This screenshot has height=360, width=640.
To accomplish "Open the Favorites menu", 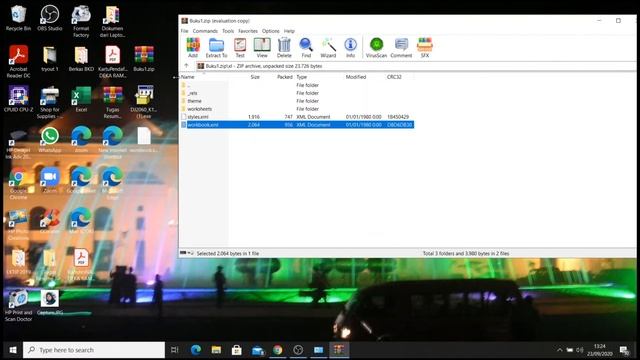I will [248, 31].
